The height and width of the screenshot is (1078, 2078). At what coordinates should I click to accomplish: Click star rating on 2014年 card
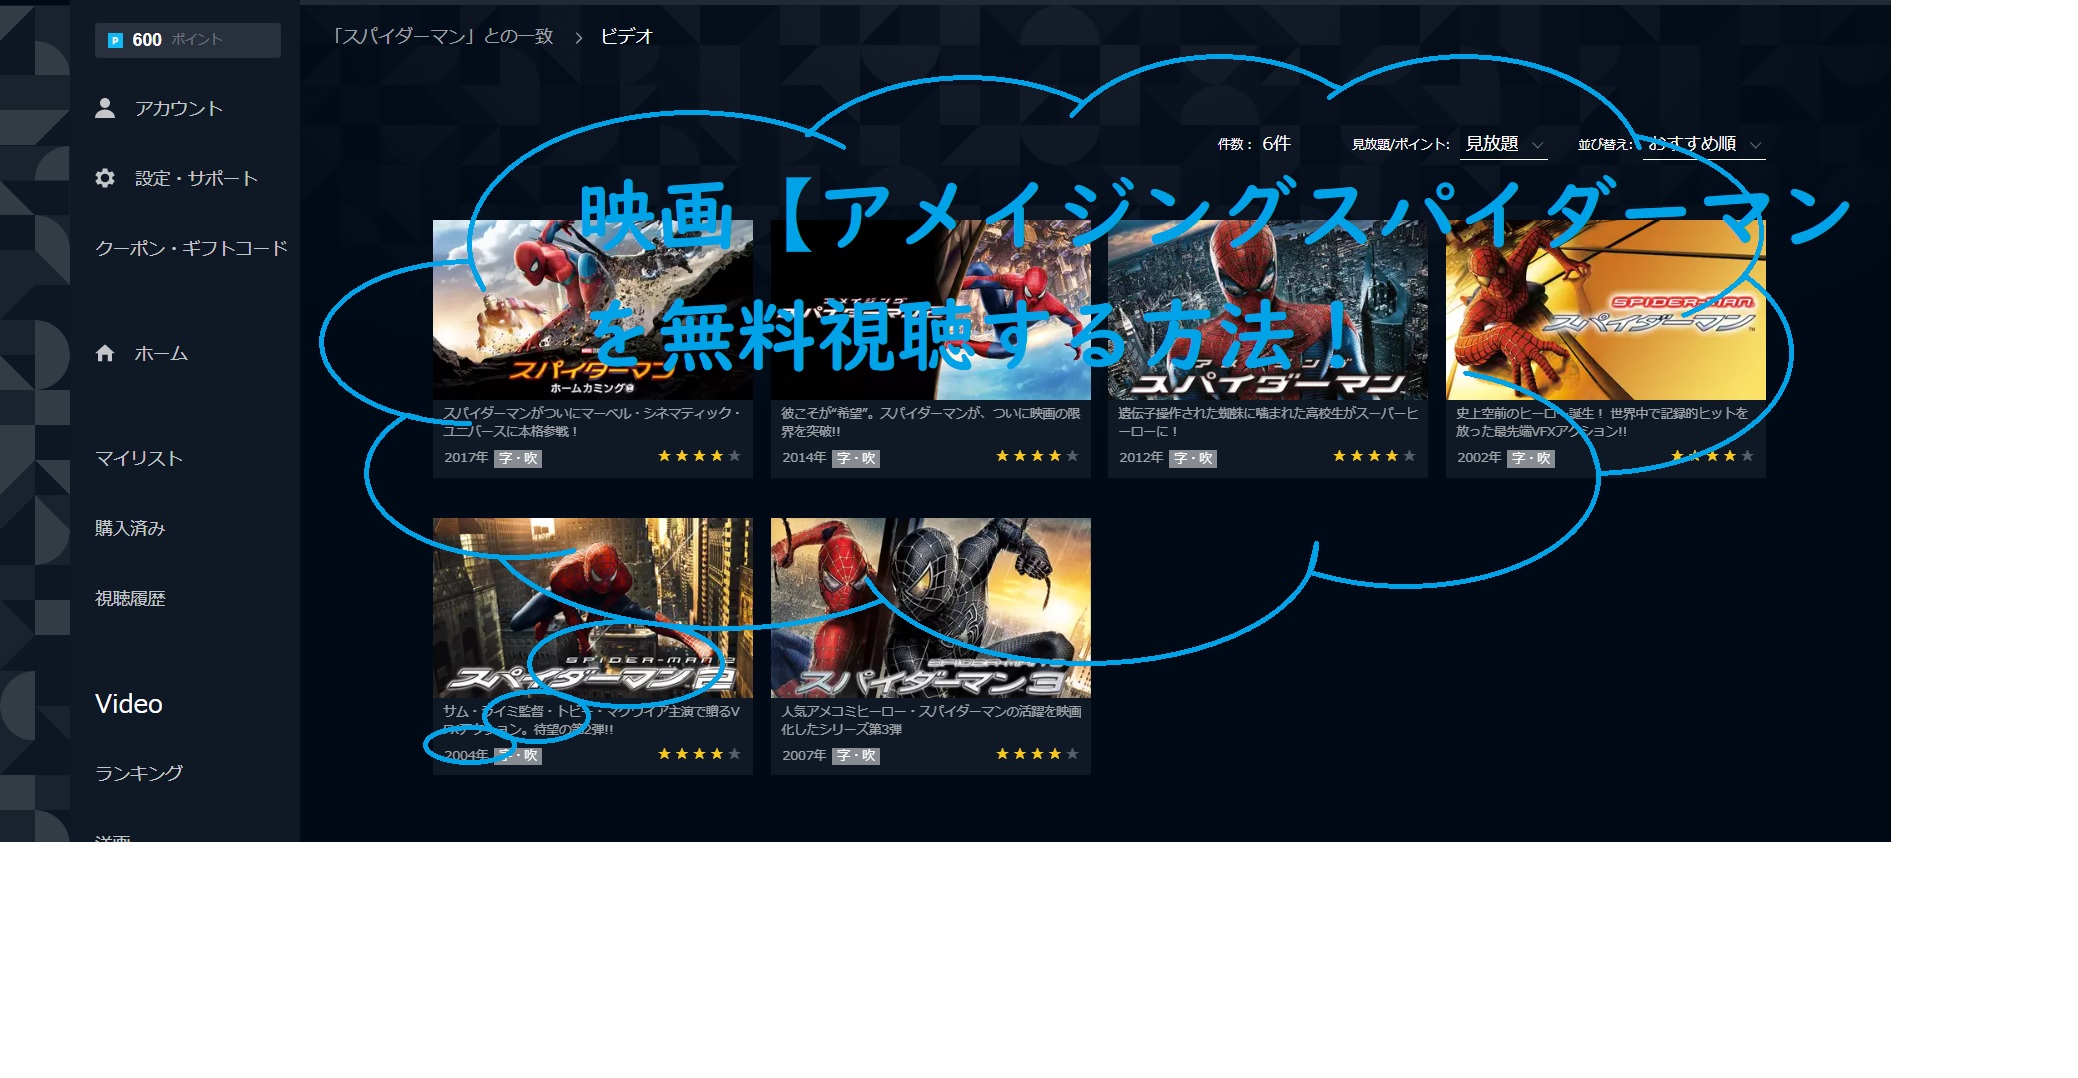tap(1037, 456)
